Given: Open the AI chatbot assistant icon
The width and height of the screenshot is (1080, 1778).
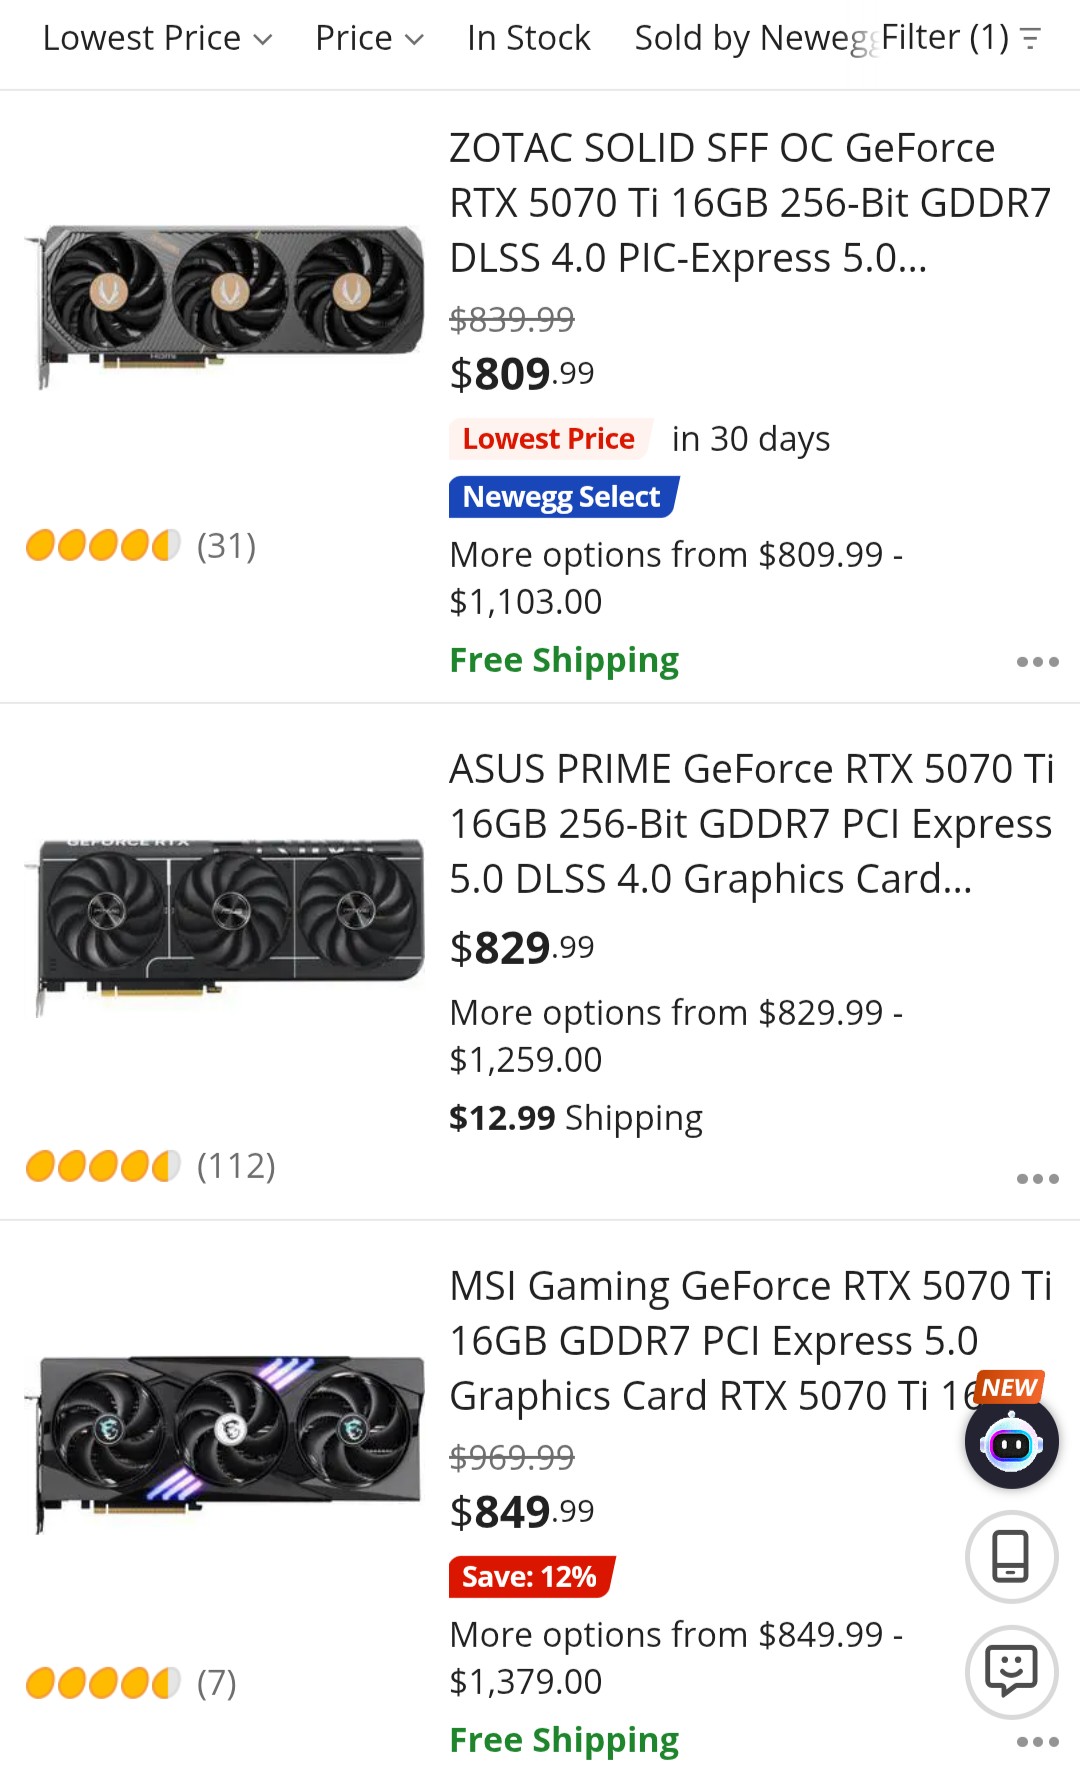Looking at the screenshot, I should [1011, 1443].
